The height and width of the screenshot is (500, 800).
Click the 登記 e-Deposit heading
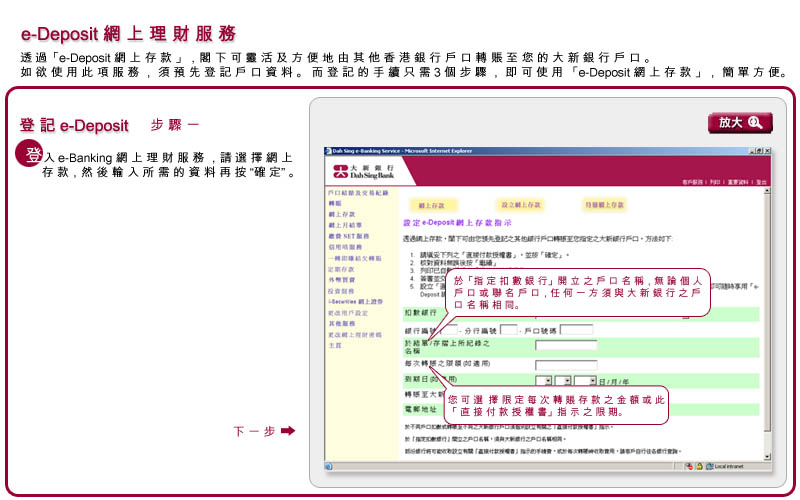click(74, 126)
